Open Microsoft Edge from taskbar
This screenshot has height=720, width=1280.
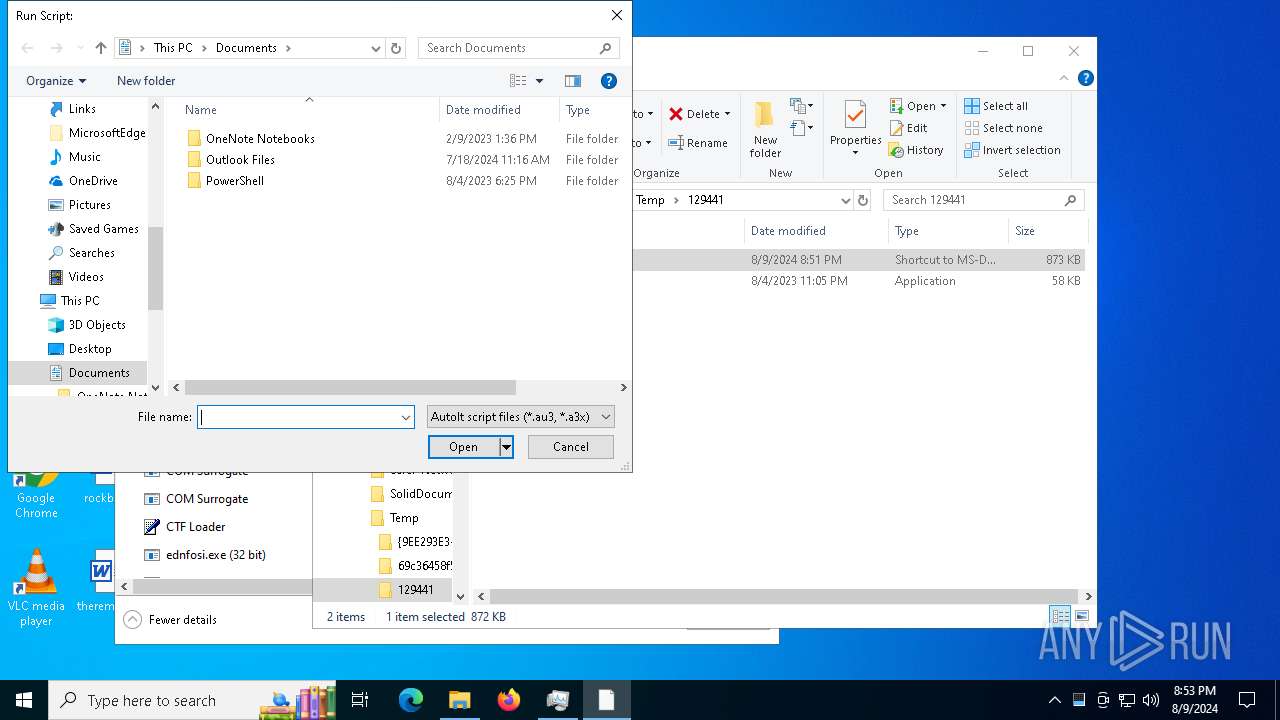point(411,700)
